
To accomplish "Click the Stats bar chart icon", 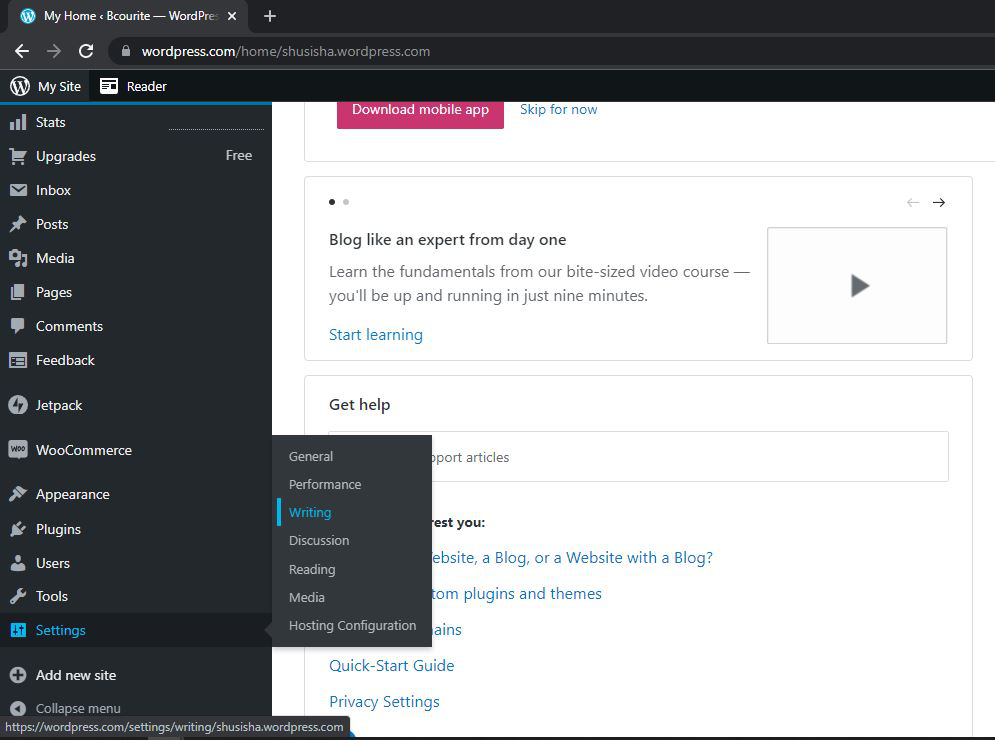I will [18, 122].
